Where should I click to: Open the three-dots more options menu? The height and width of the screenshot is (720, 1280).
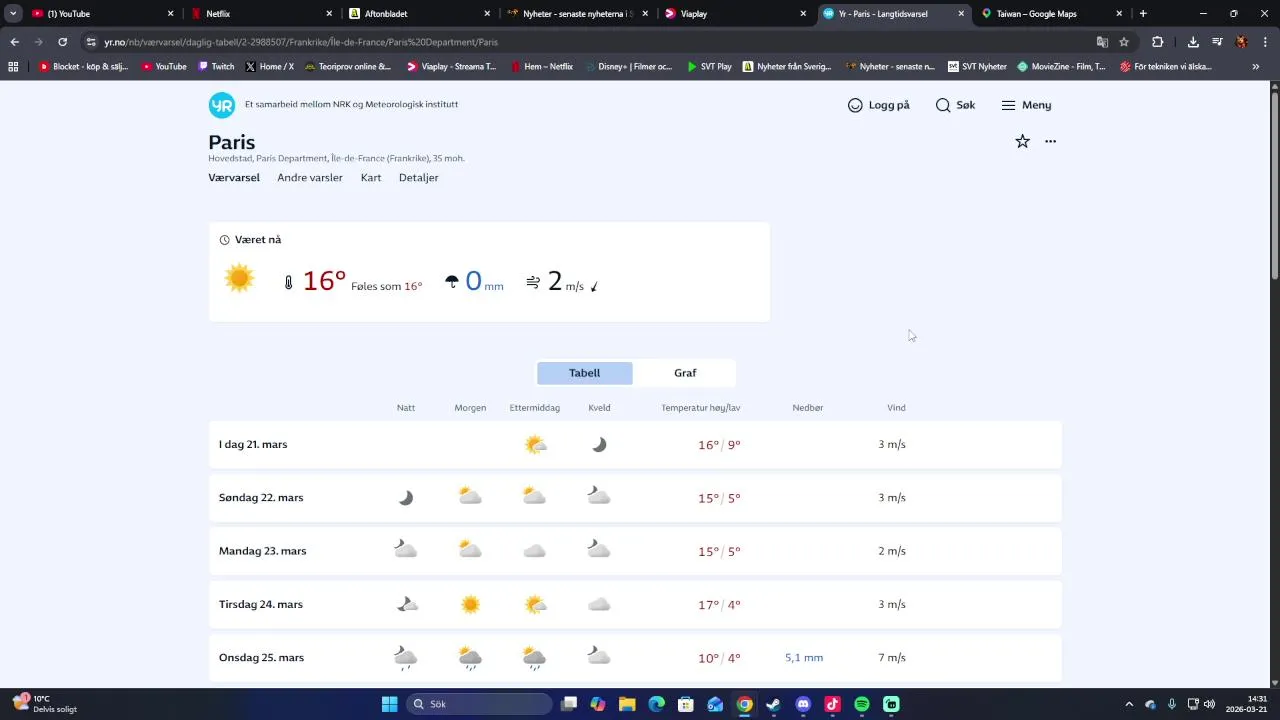1050,141
